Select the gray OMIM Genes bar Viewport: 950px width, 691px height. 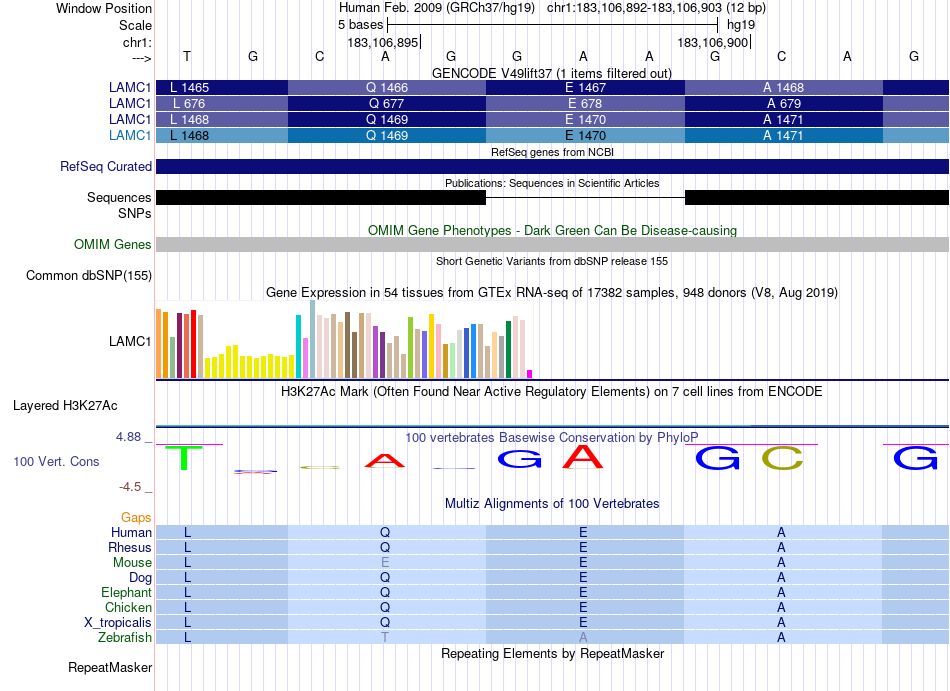click(552, 244)
